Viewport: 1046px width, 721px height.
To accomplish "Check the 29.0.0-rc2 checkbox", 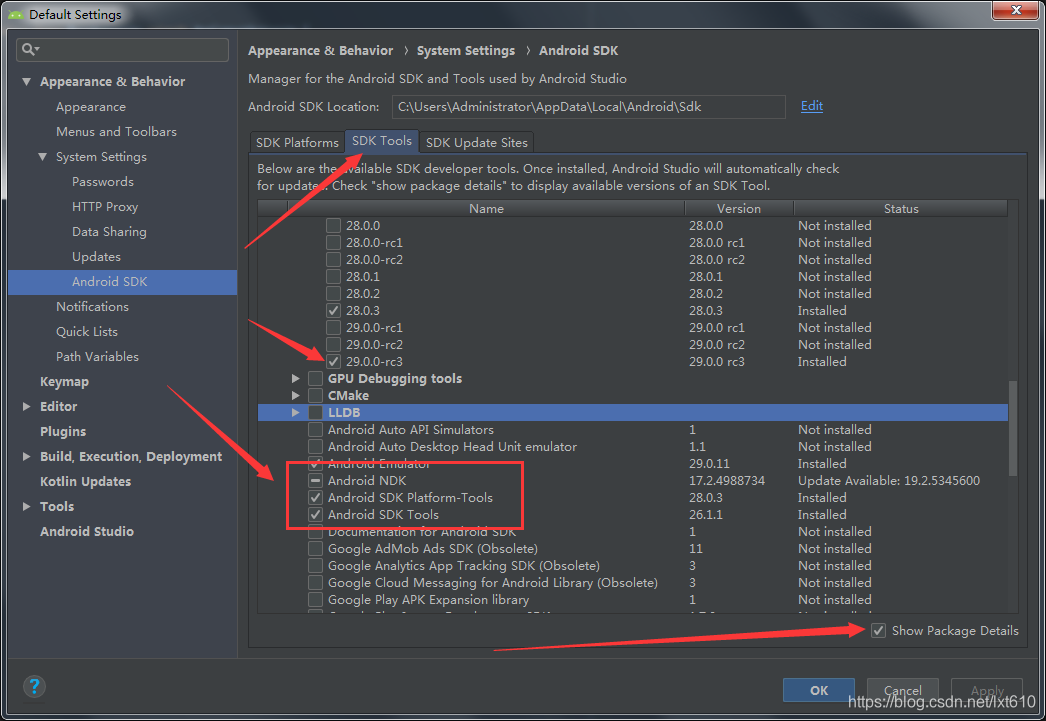I will (x=334, y=345).
